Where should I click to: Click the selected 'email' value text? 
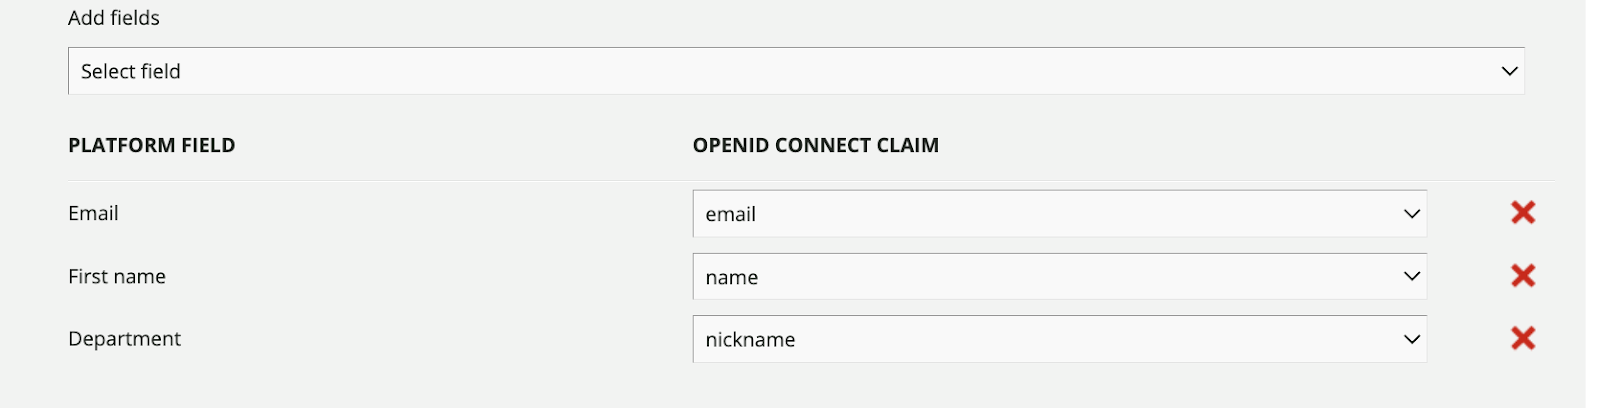pos(730,215)
